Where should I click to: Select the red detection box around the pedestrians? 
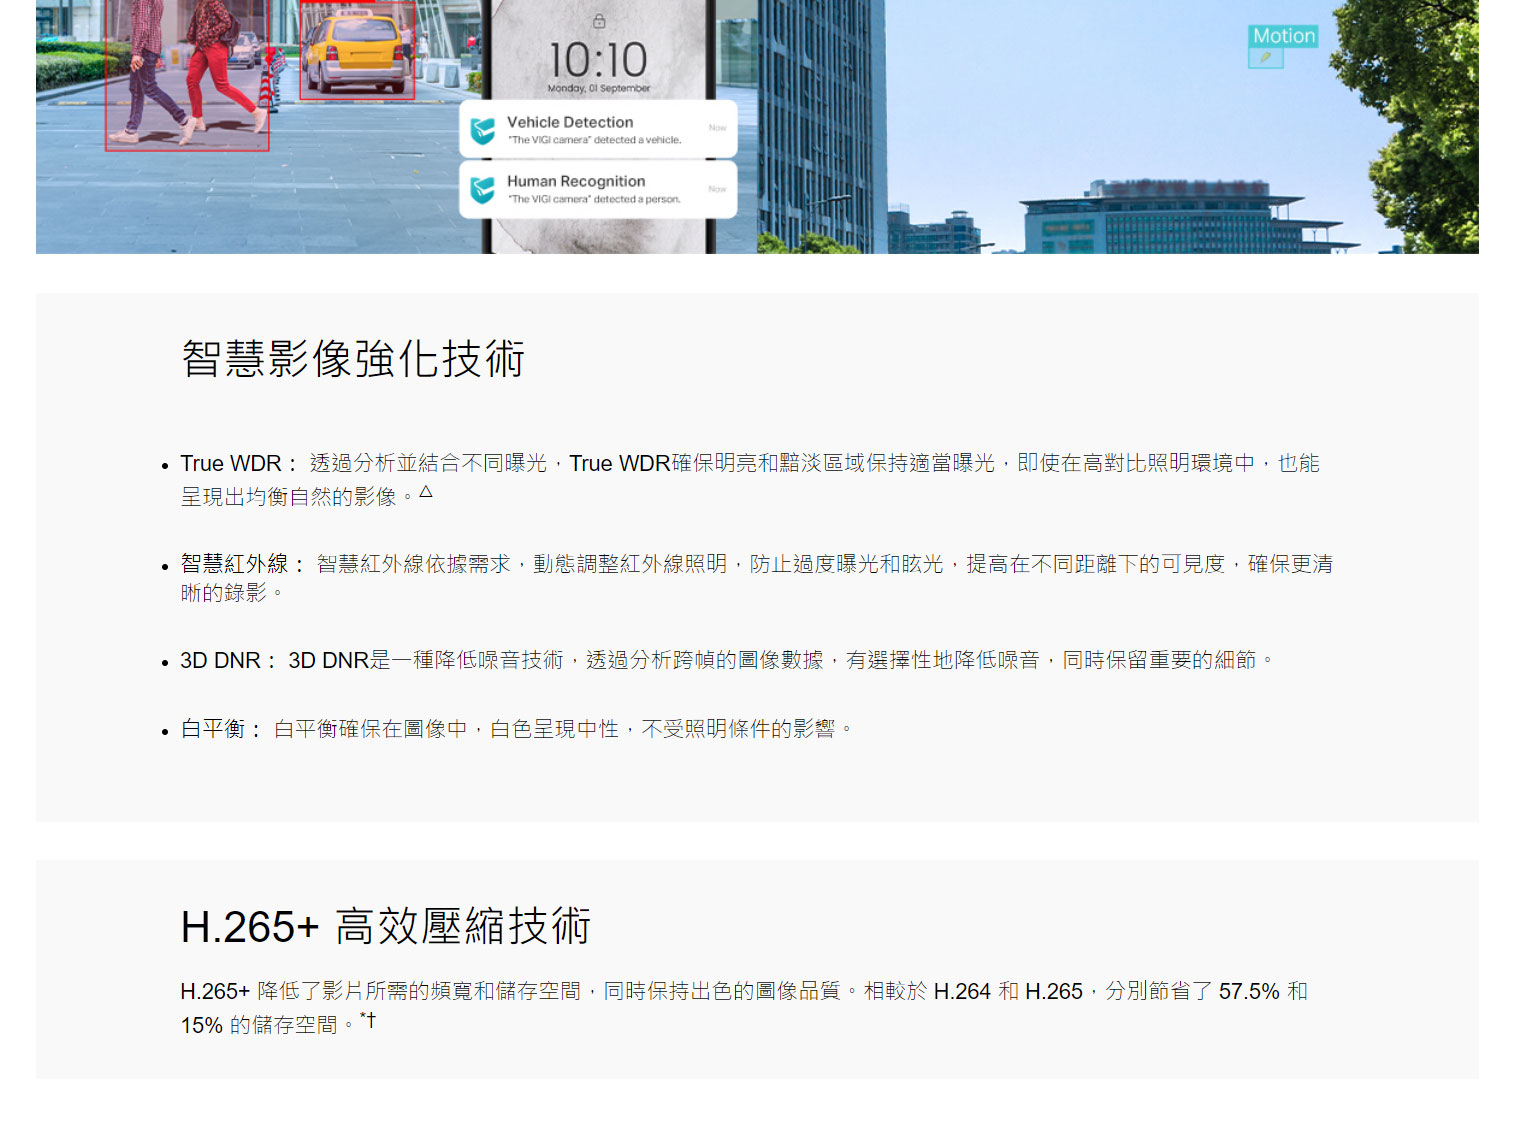[x=187, y=75]
